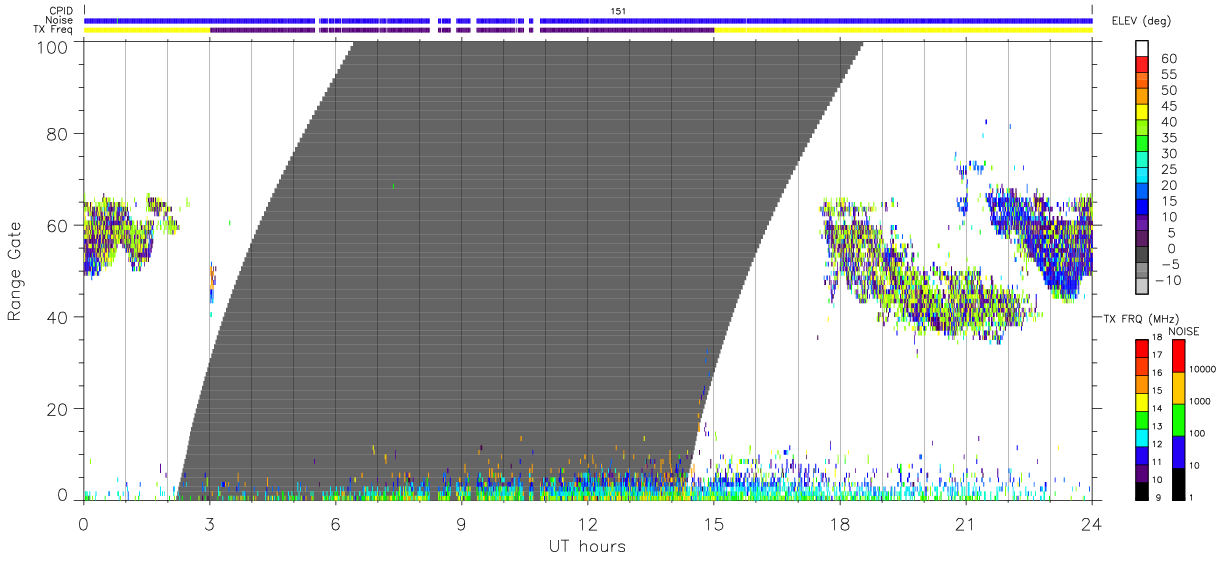Click the '10000' label on the NOISE legend
This screenshot has width=1228, height=567.
tap(1203, 370)
